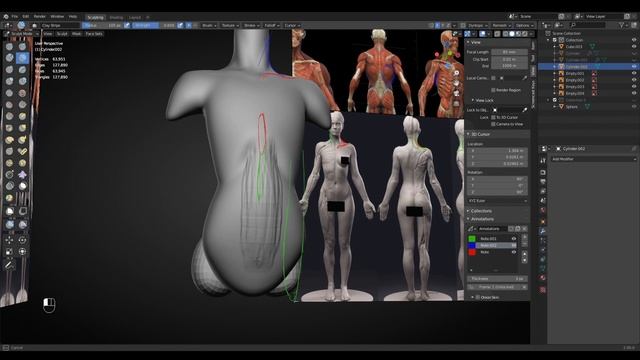Hide the green Note.001 annotation layer
The height and width of the screenshot is (360, 640).
[514, 238]
